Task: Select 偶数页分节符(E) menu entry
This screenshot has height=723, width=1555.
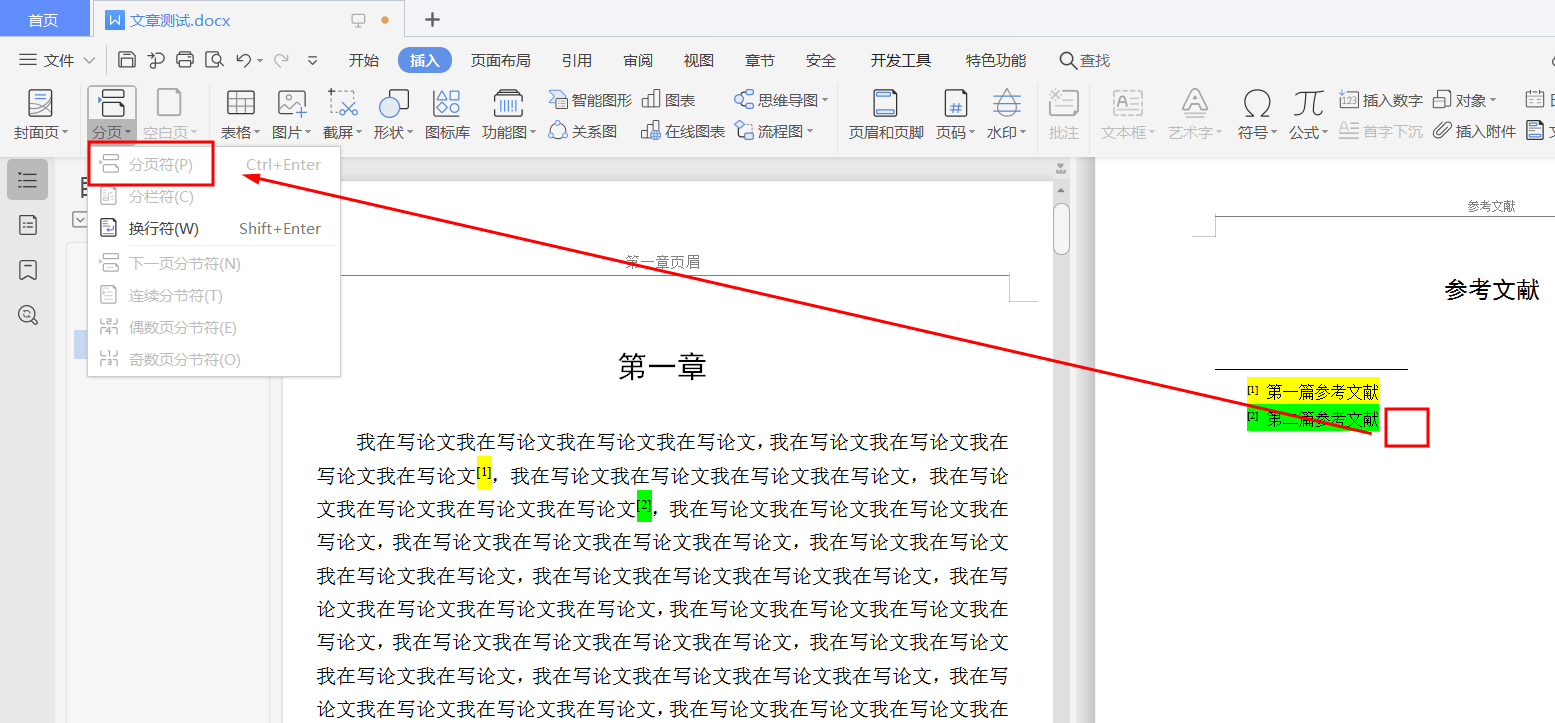Action: pyautogui.click(x=214, y=328)
